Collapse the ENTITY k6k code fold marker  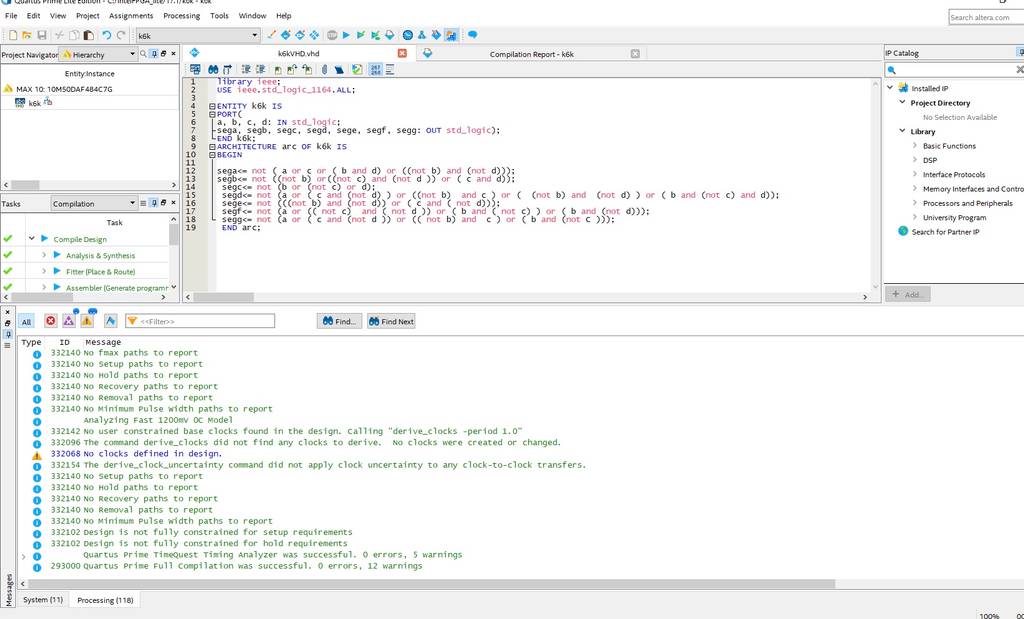coord(212,106)
